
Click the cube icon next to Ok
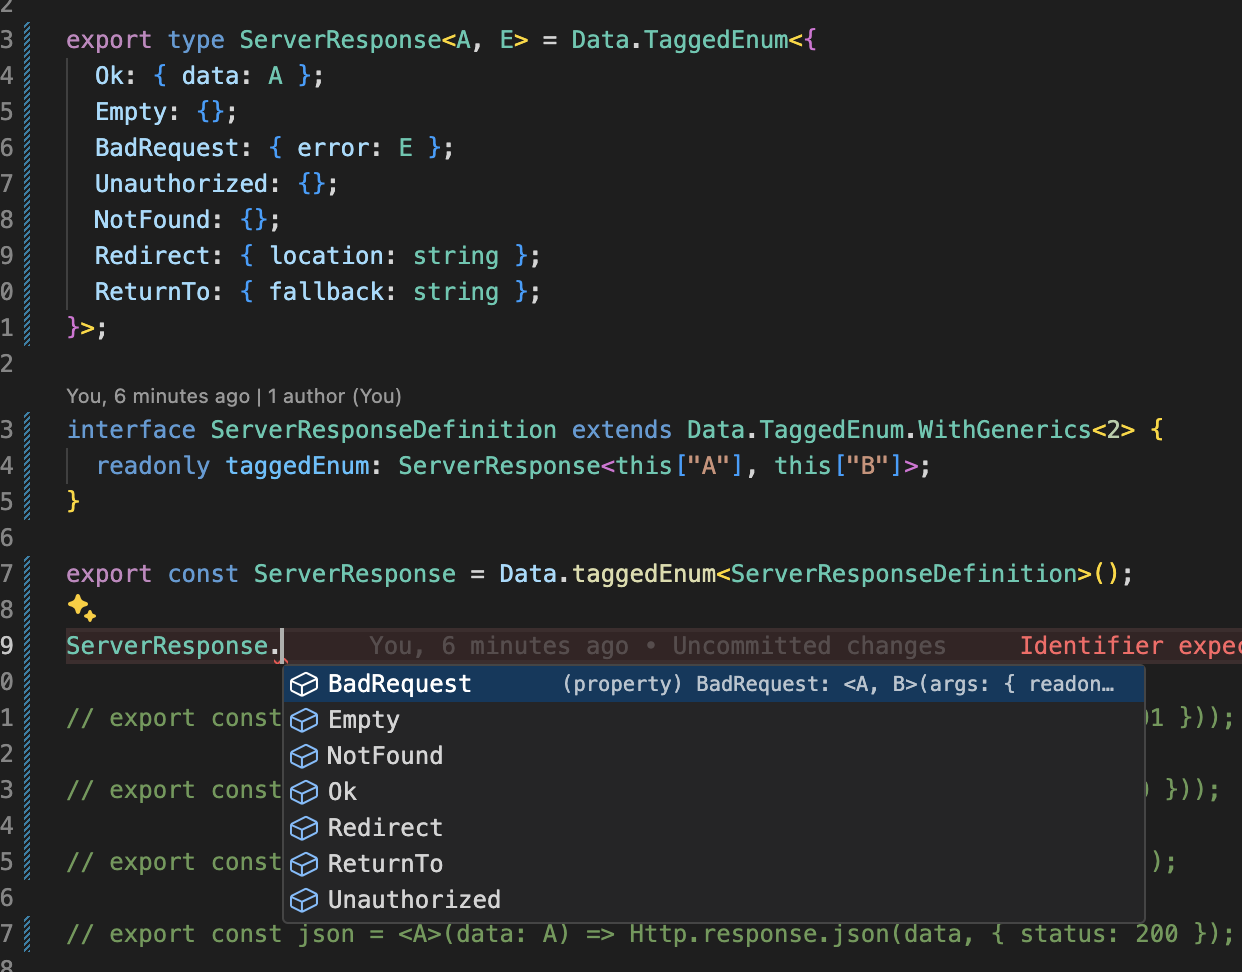[304, 792]
